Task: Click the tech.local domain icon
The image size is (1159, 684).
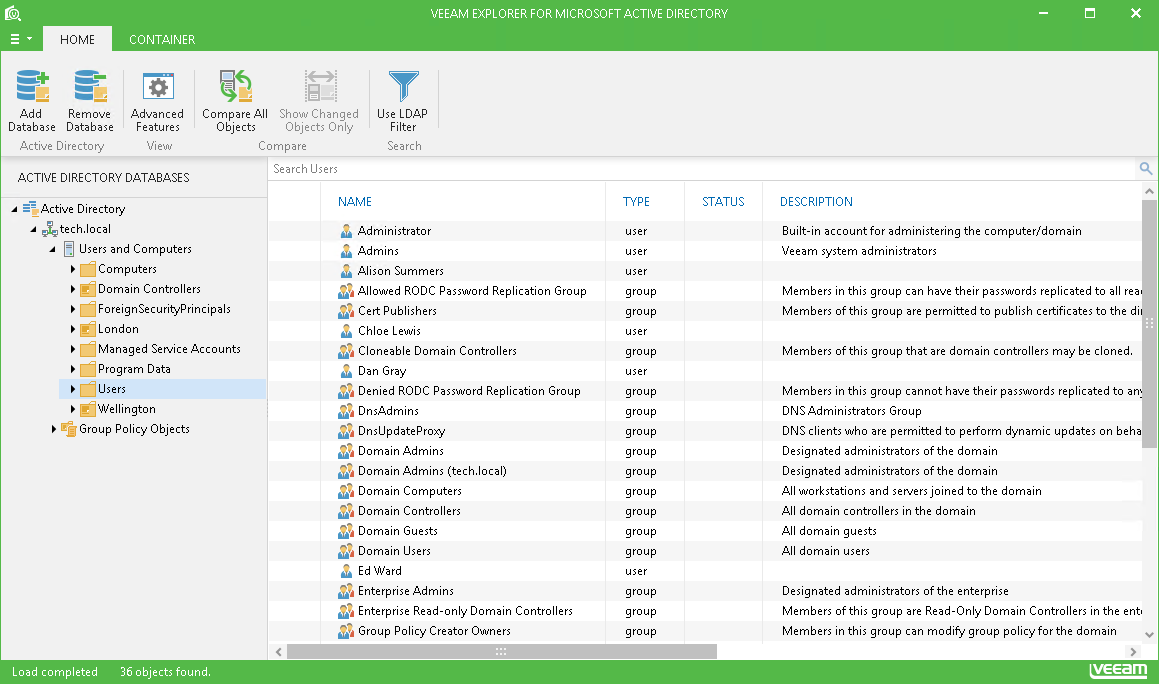Action: pyautogui.click(x=50, y=229)
